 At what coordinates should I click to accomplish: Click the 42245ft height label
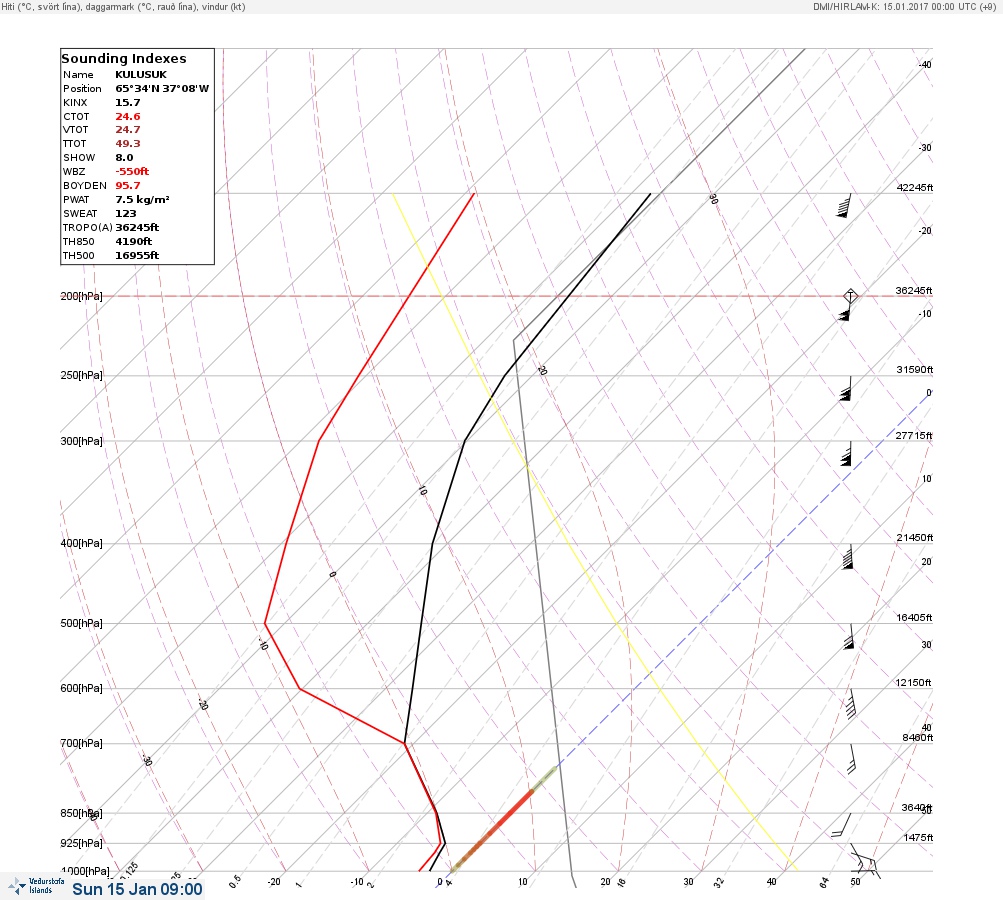click(x=915, y=187)
